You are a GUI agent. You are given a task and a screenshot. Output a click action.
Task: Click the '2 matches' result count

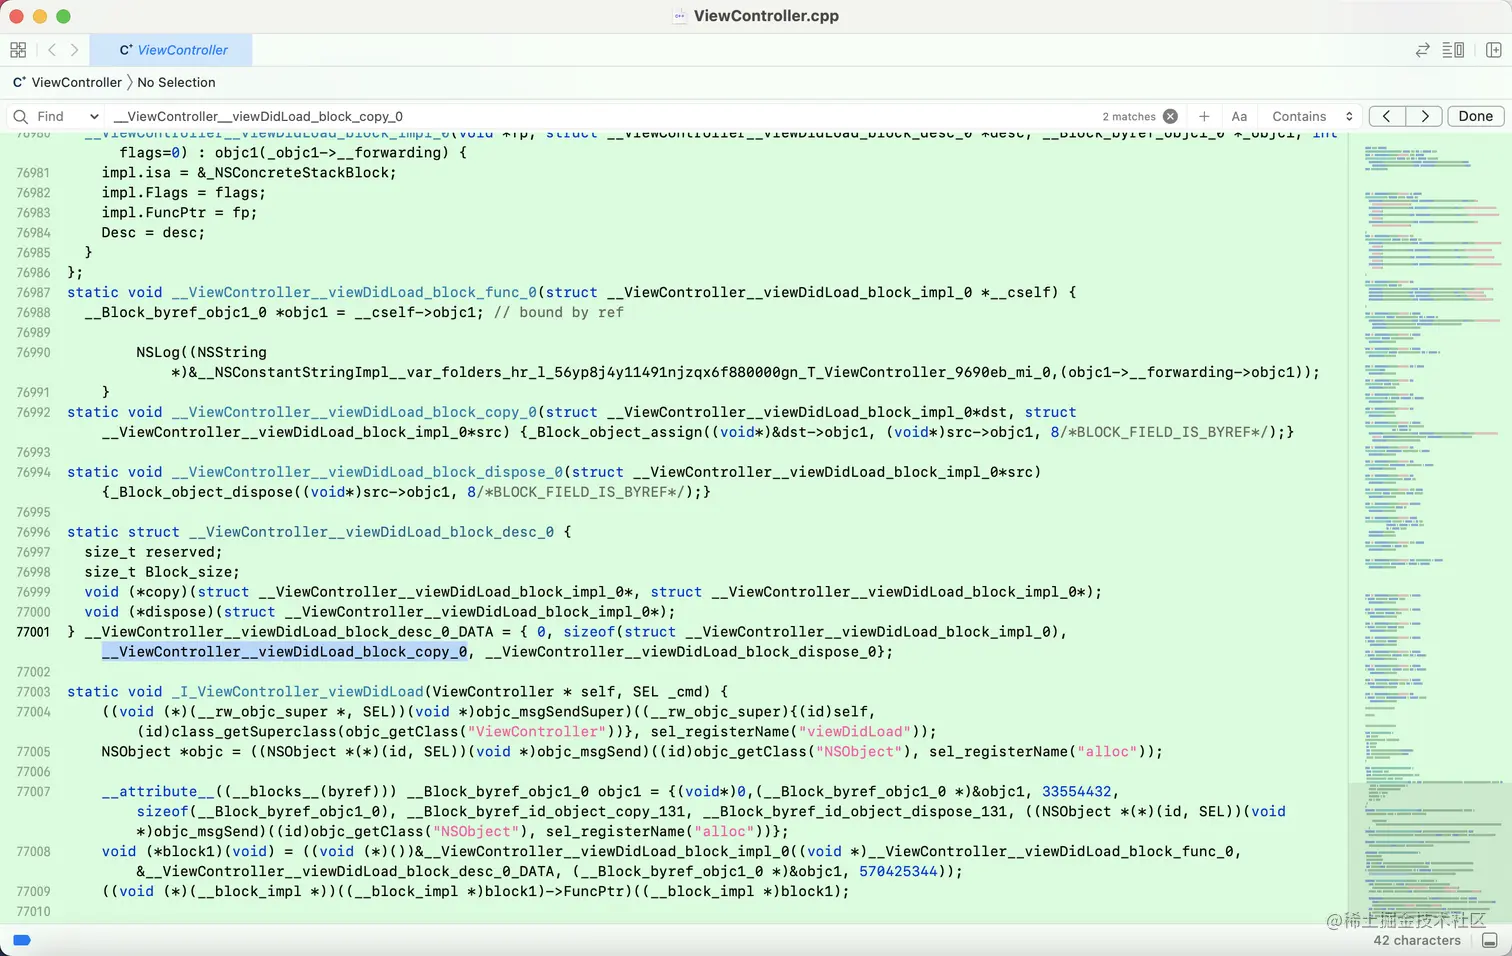coord(1128,116)
